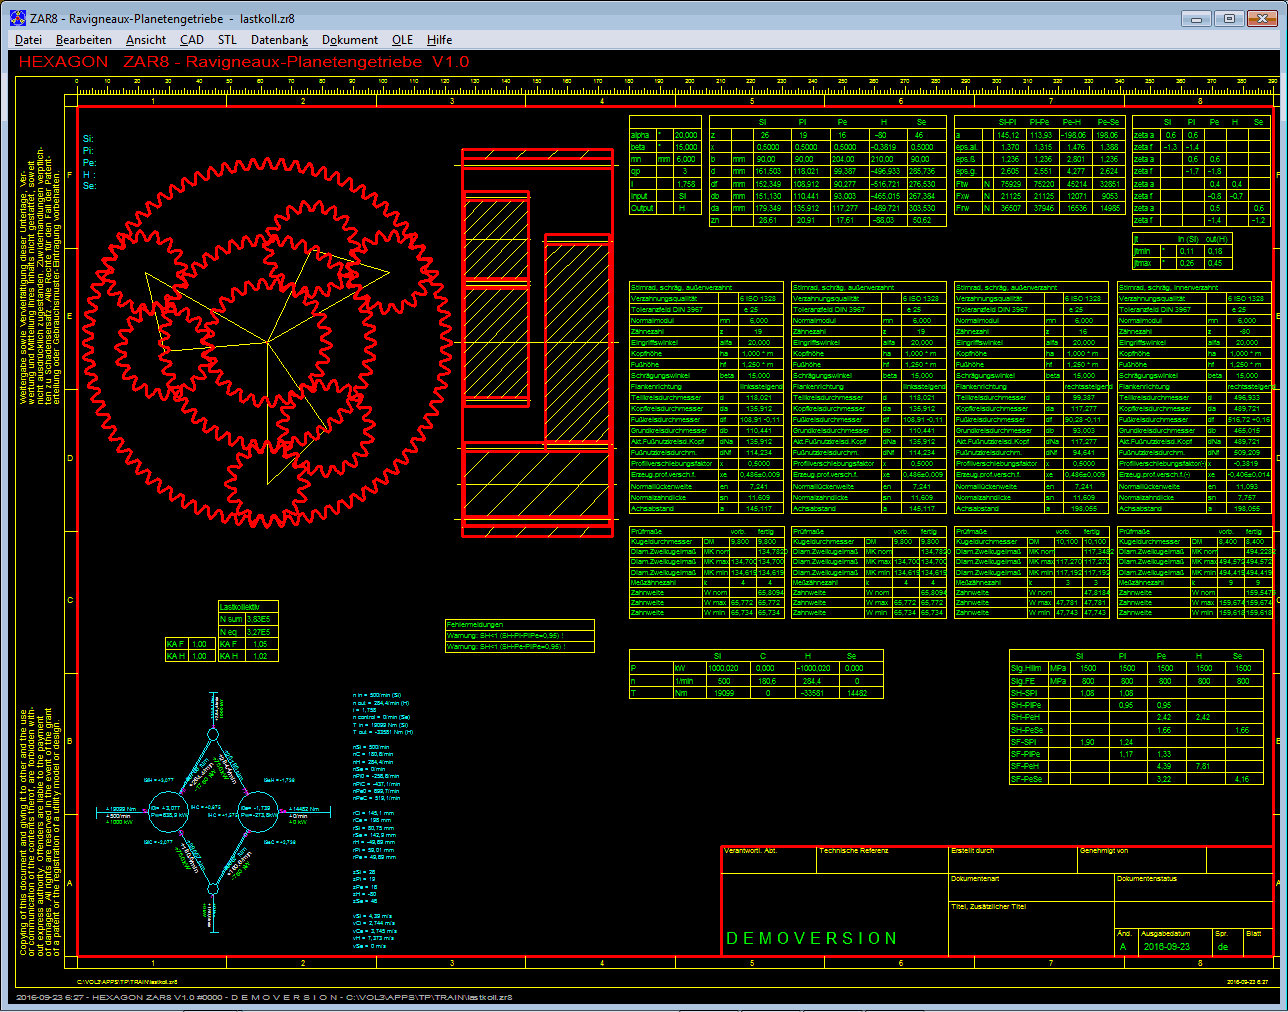Click the Spr. language value de
The image size is (1288, 1012).
point(1222,947)
